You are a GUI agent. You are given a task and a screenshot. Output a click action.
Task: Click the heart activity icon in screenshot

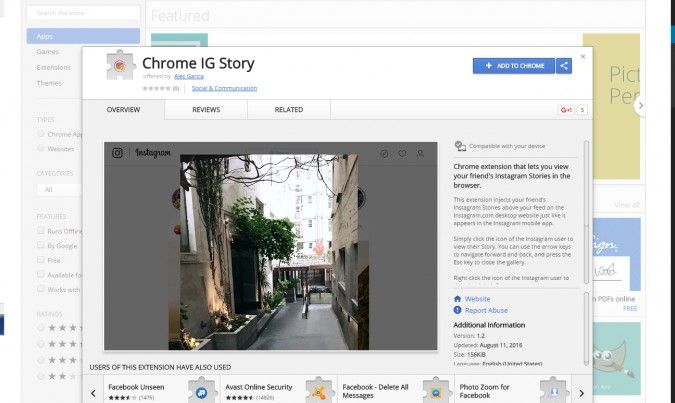(402, 153)
